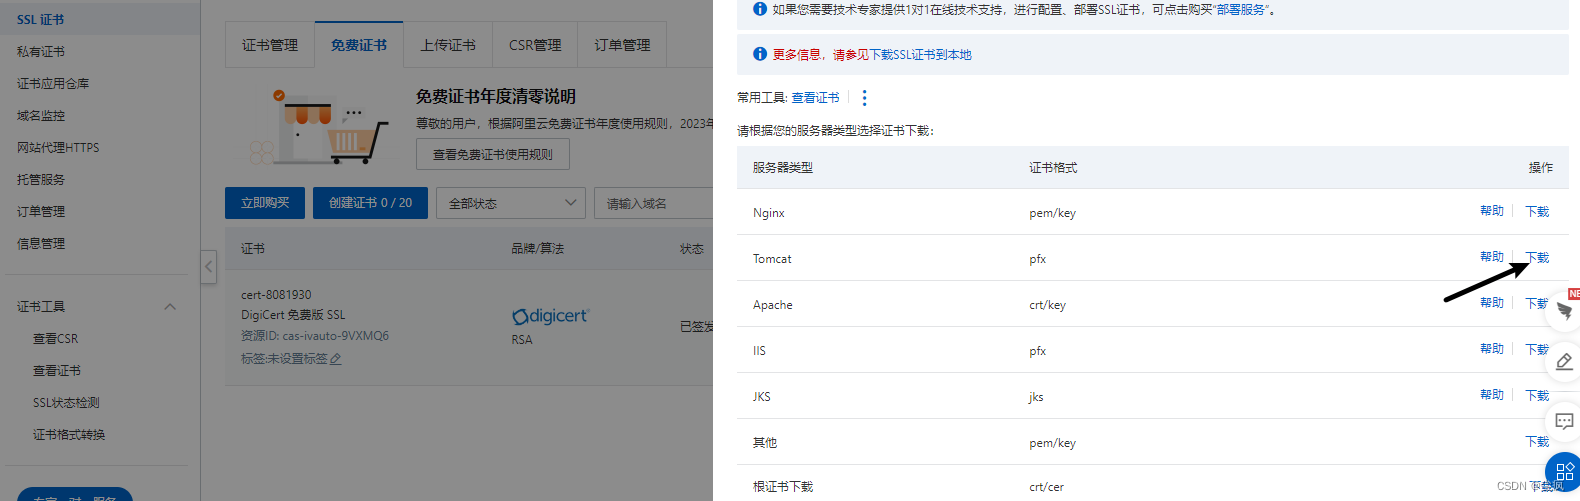This screenshot has width=1580, height=501.
Task: Click the digicert brand logo
Action: (x=550, y=316)
